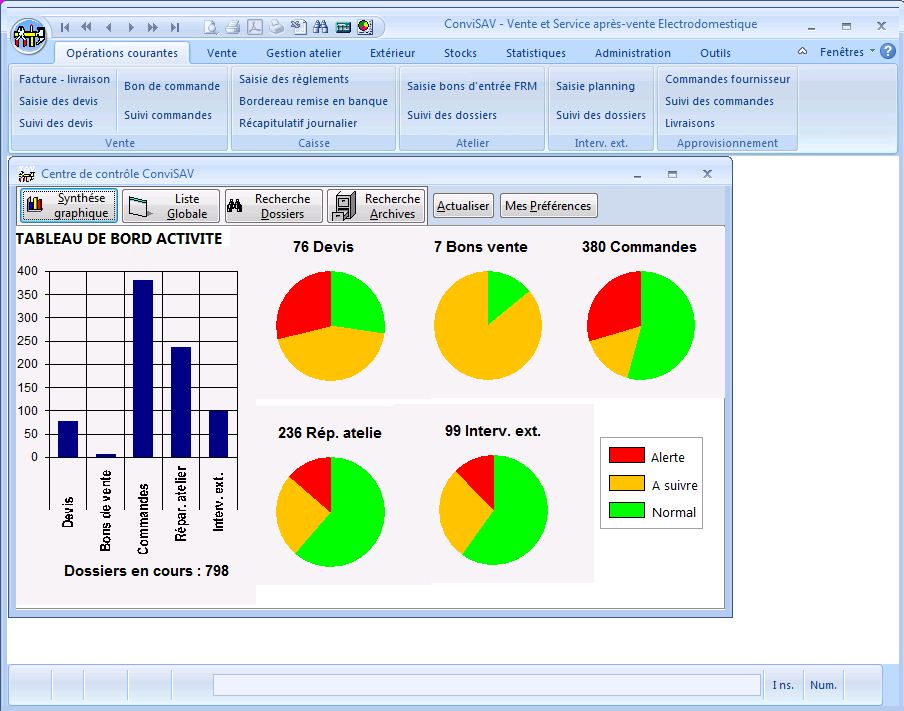
Task: Open print preview icon in quick toolbar
Action: 211,27
